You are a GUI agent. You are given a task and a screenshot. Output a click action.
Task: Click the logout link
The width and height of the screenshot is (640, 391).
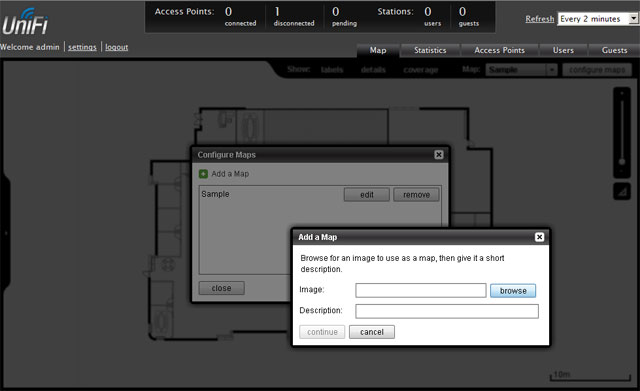pos(117,47)
